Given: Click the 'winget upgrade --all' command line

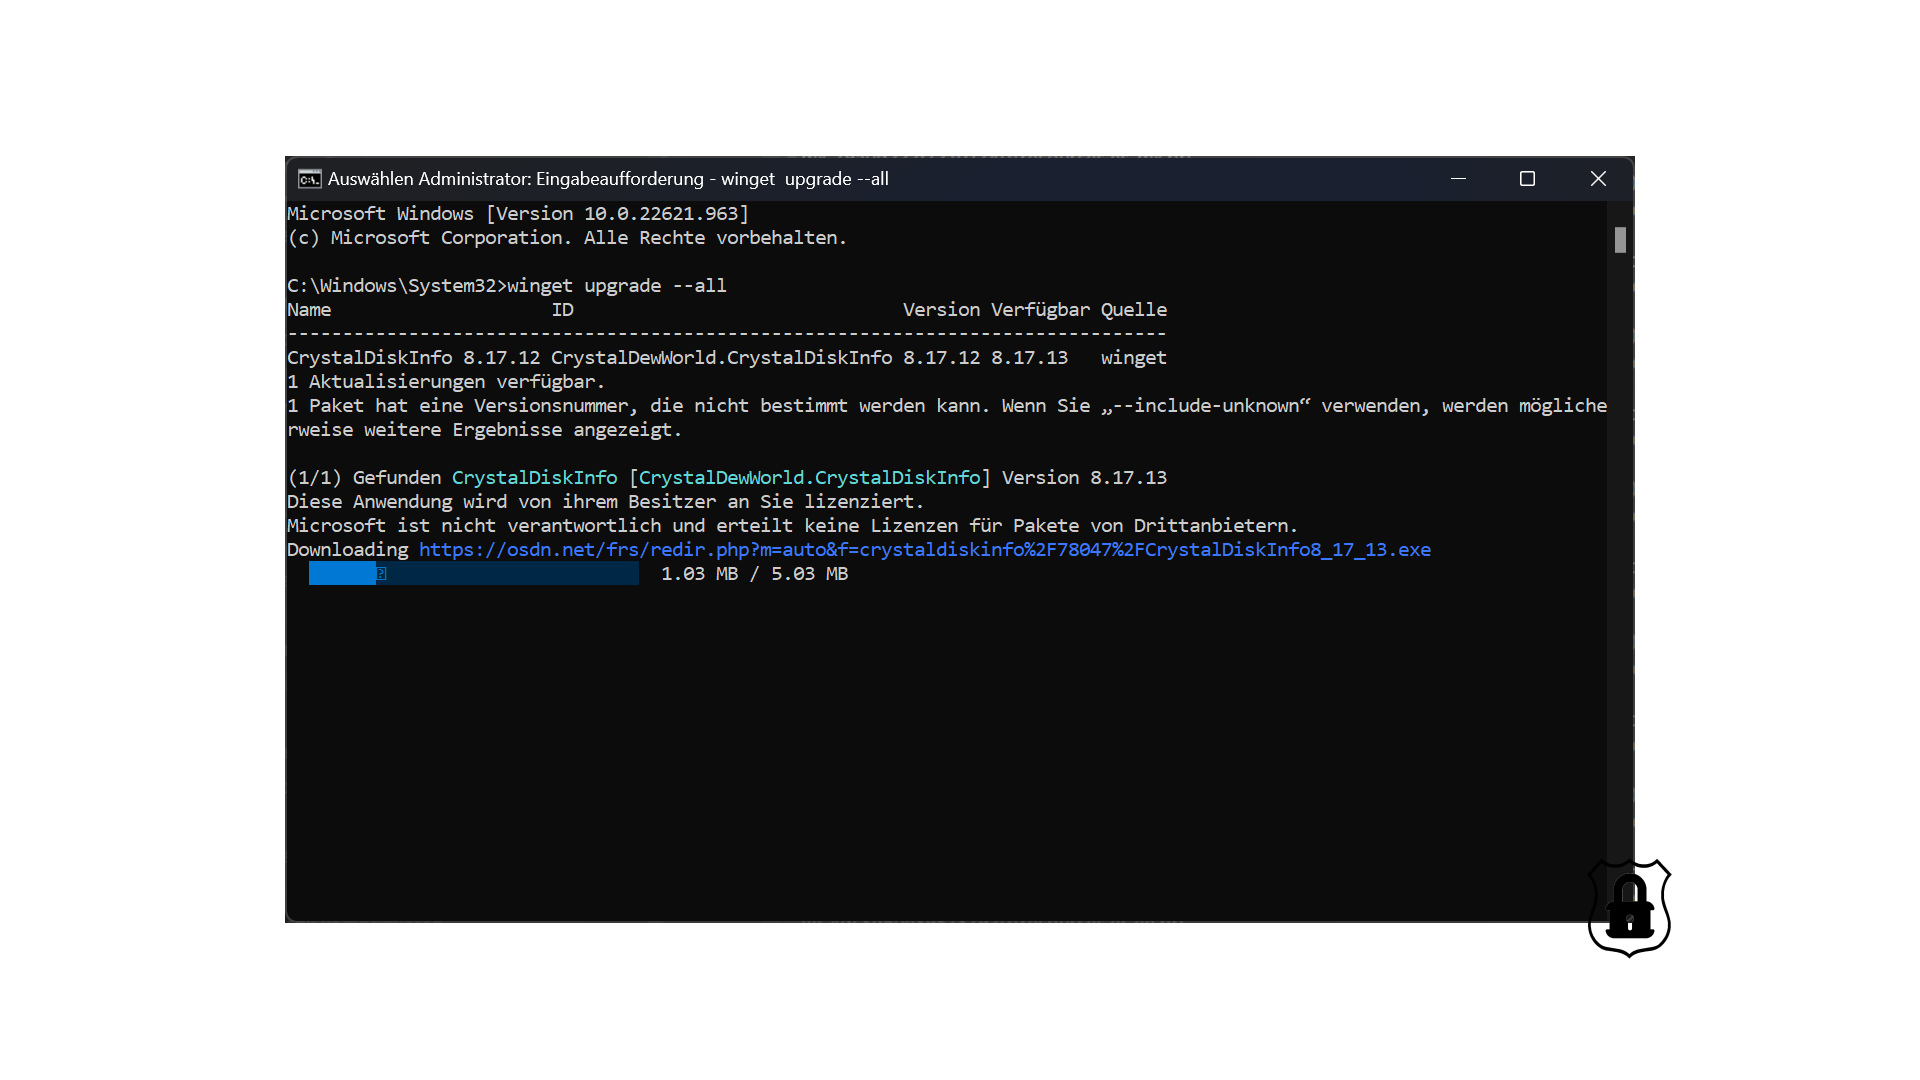Looking at the screenshot, I should click(x=506, y=286).
